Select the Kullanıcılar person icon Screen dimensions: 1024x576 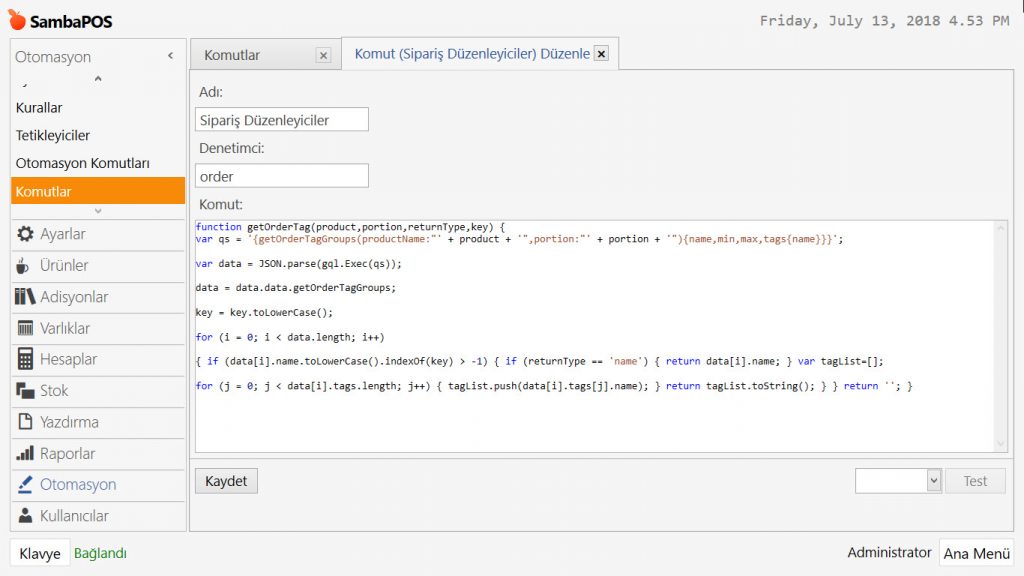(25, 516)
